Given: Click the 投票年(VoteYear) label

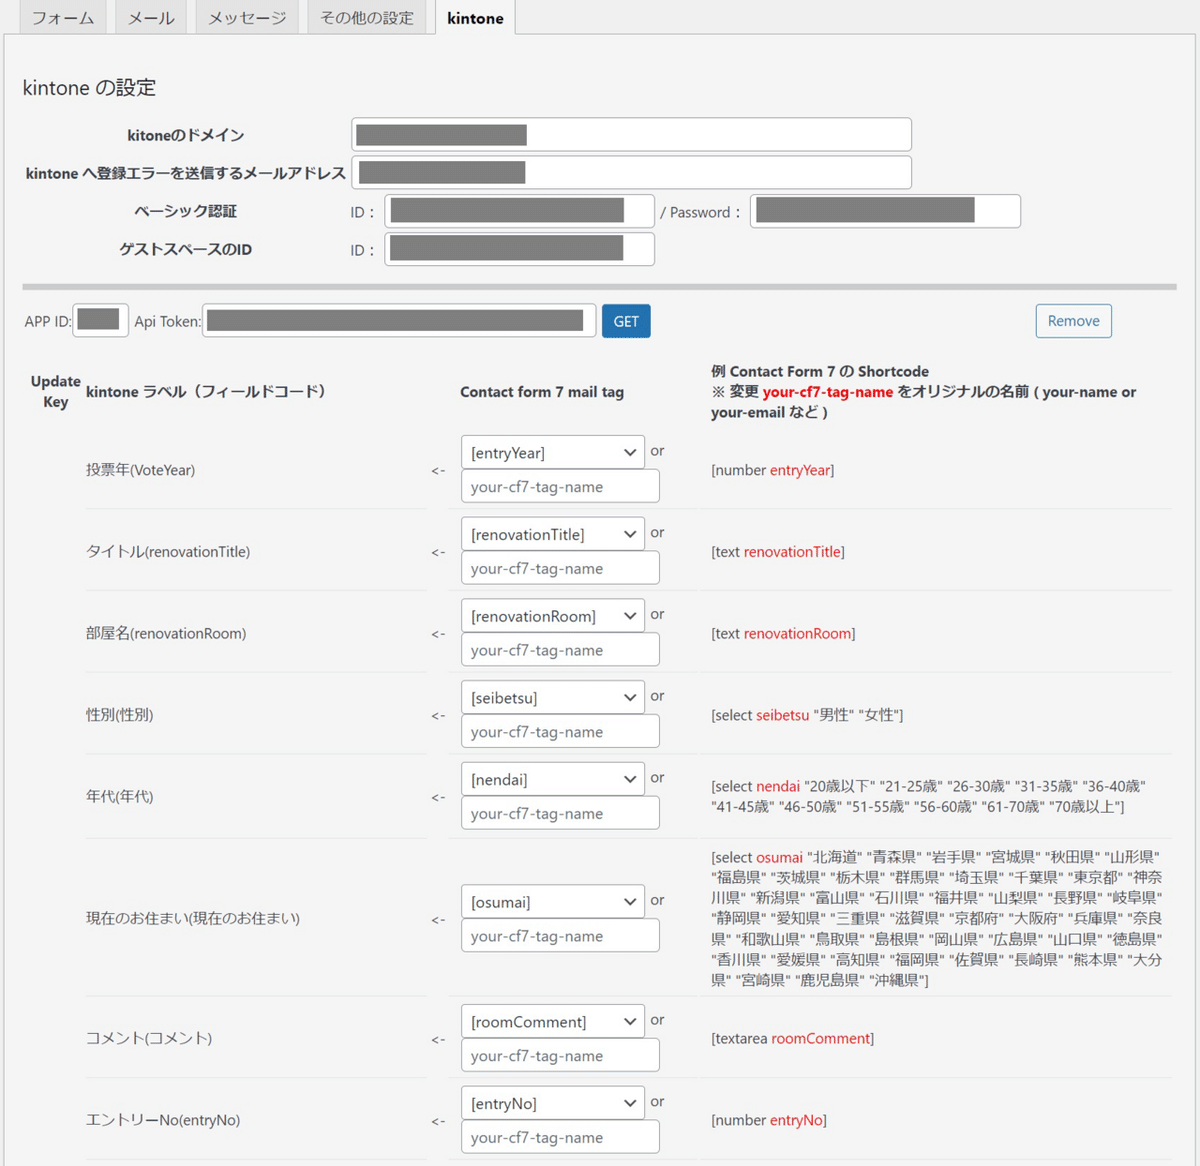Looking at the screenshot, I should point(141,470).
